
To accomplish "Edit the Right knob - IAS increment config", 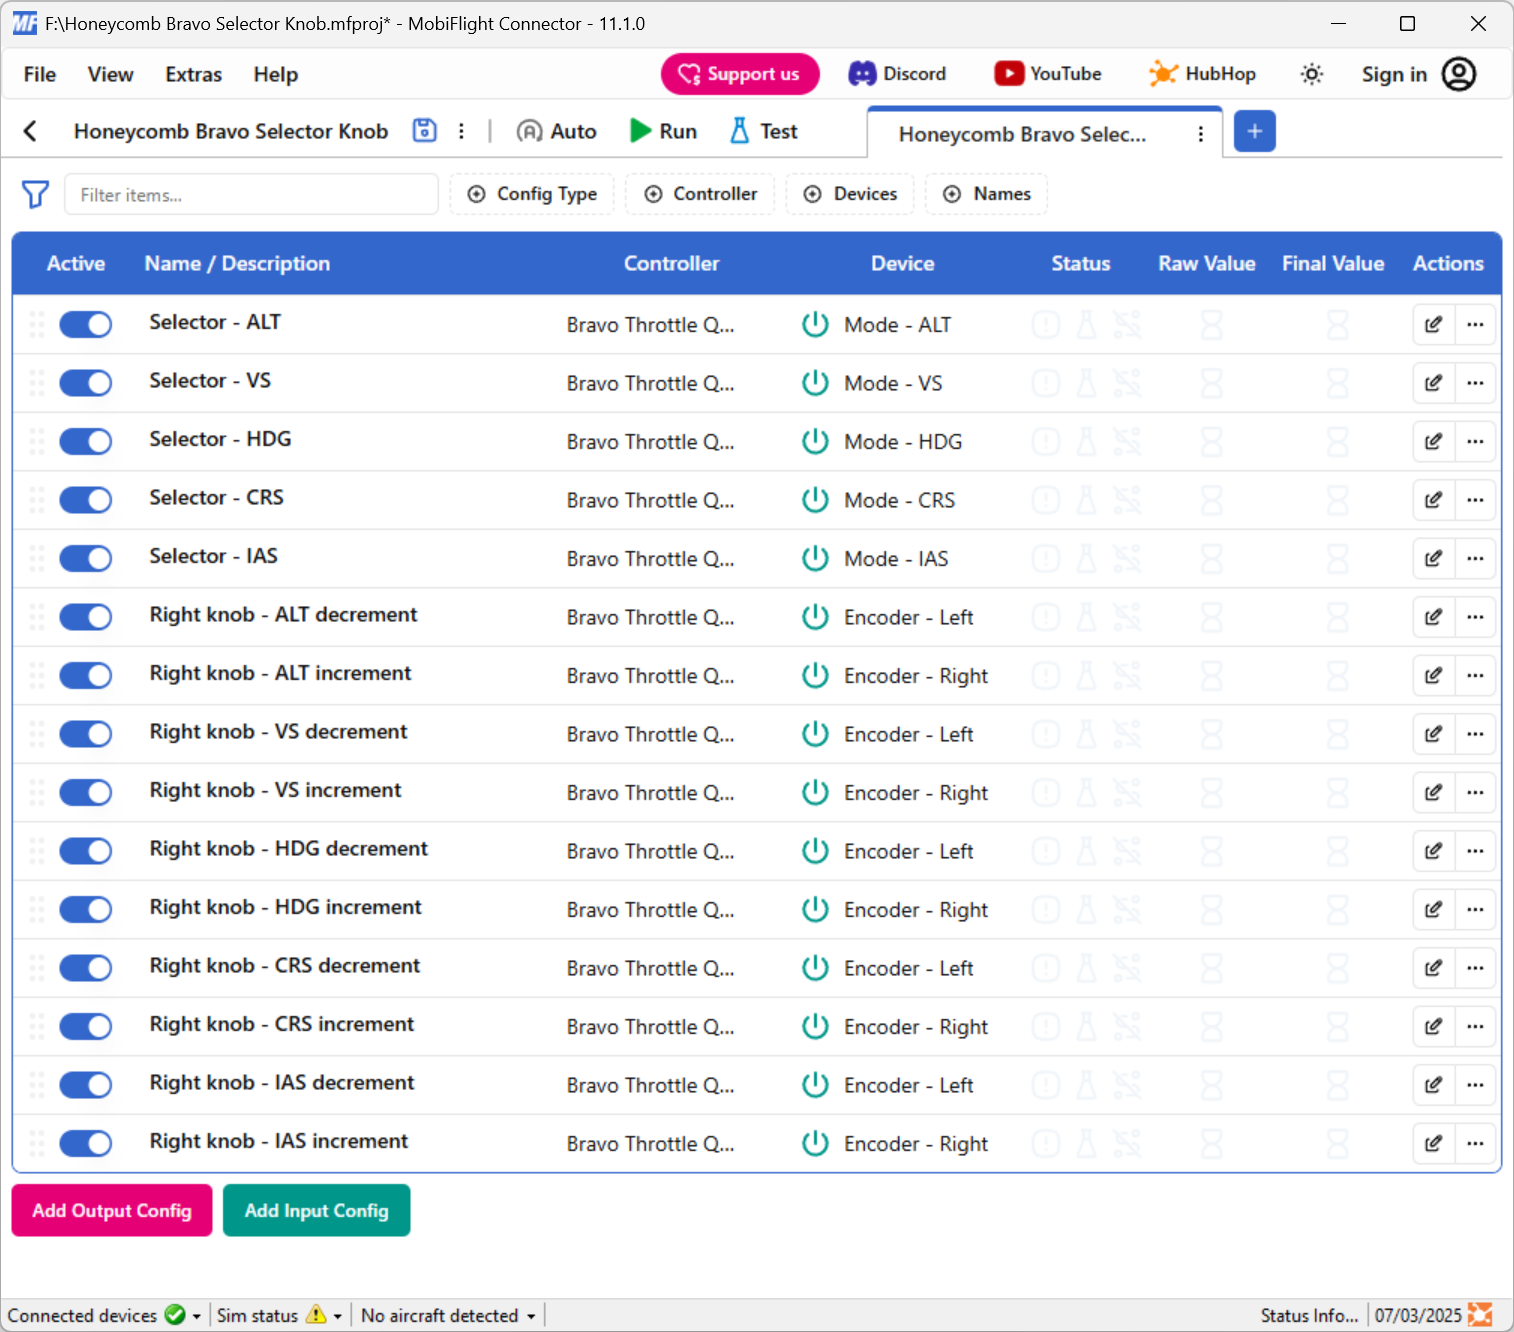I will click(x=1433, y=1143).
